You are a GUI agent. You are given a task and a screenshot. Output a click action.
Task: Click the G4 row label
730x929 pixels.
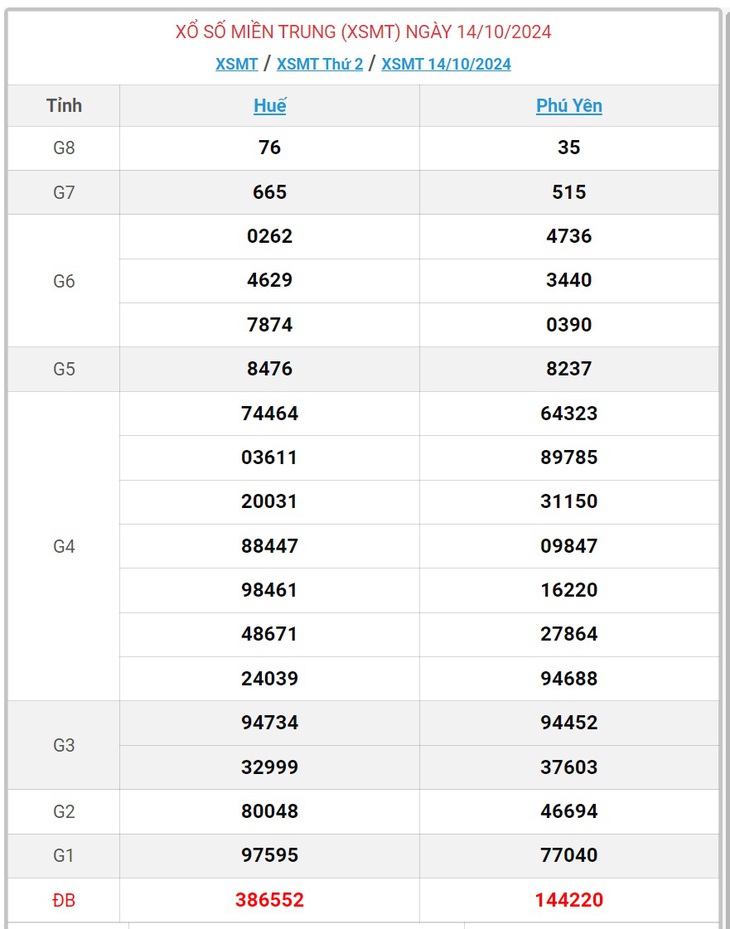pos(64,546)
